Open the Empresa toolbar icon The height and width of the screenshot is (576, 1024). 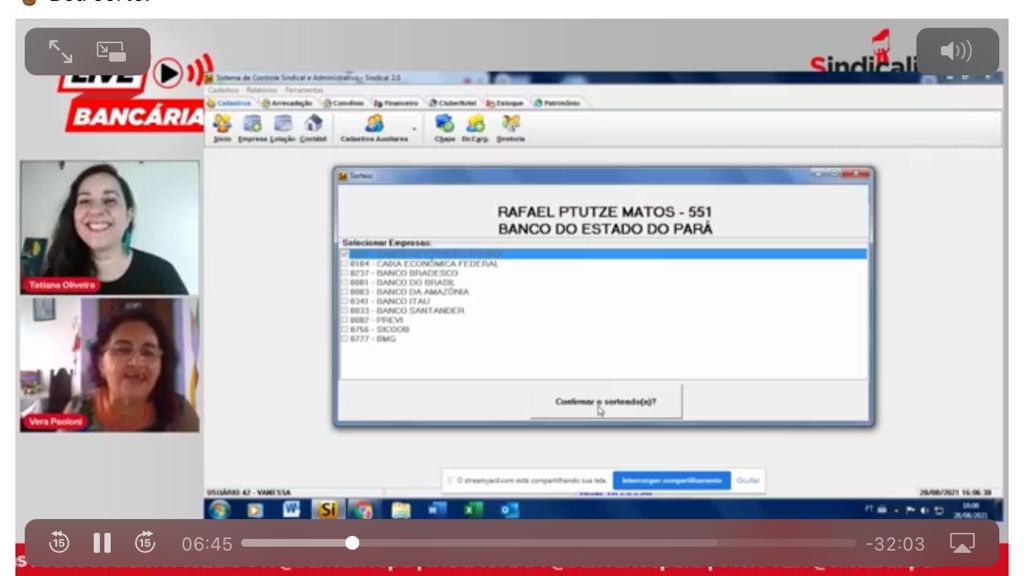[x=252, y=127]
